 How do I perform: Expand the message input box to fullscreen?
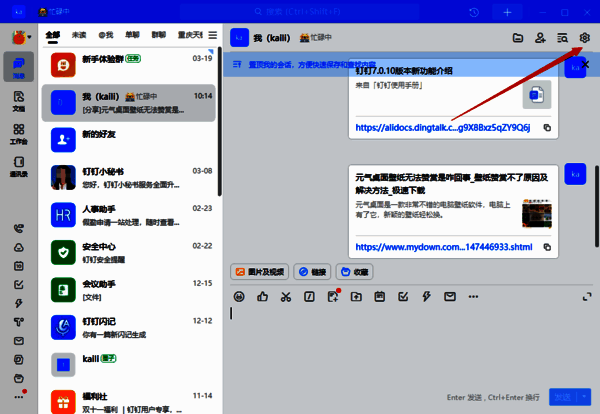point(586,296)
